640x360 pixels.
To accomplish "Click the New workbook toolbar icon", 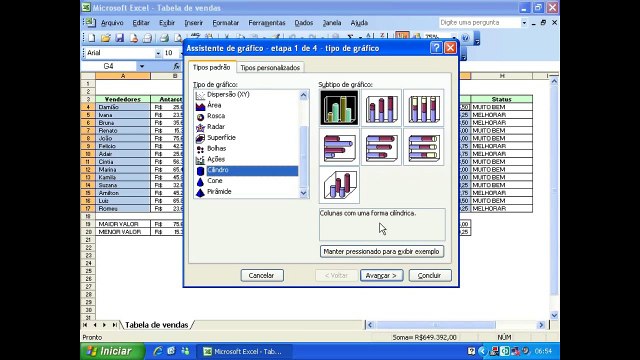I will pos(92,38).
